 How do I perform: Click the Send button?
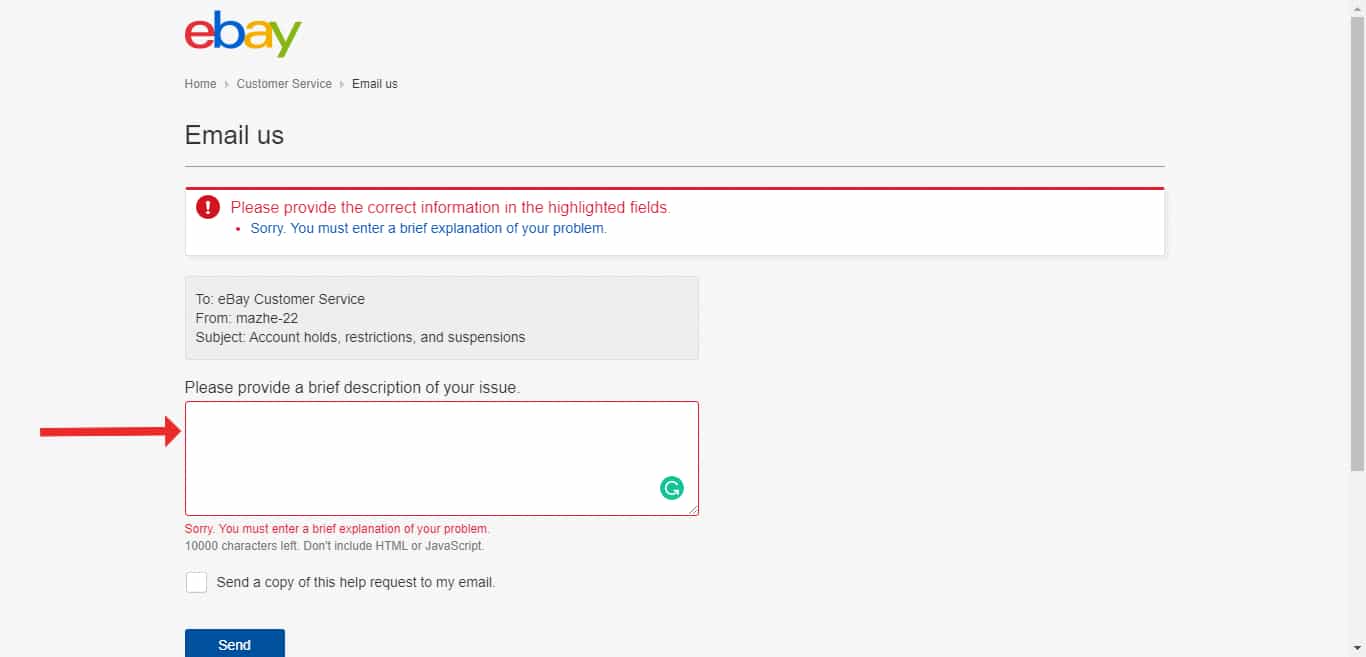(x=234, y=644)
